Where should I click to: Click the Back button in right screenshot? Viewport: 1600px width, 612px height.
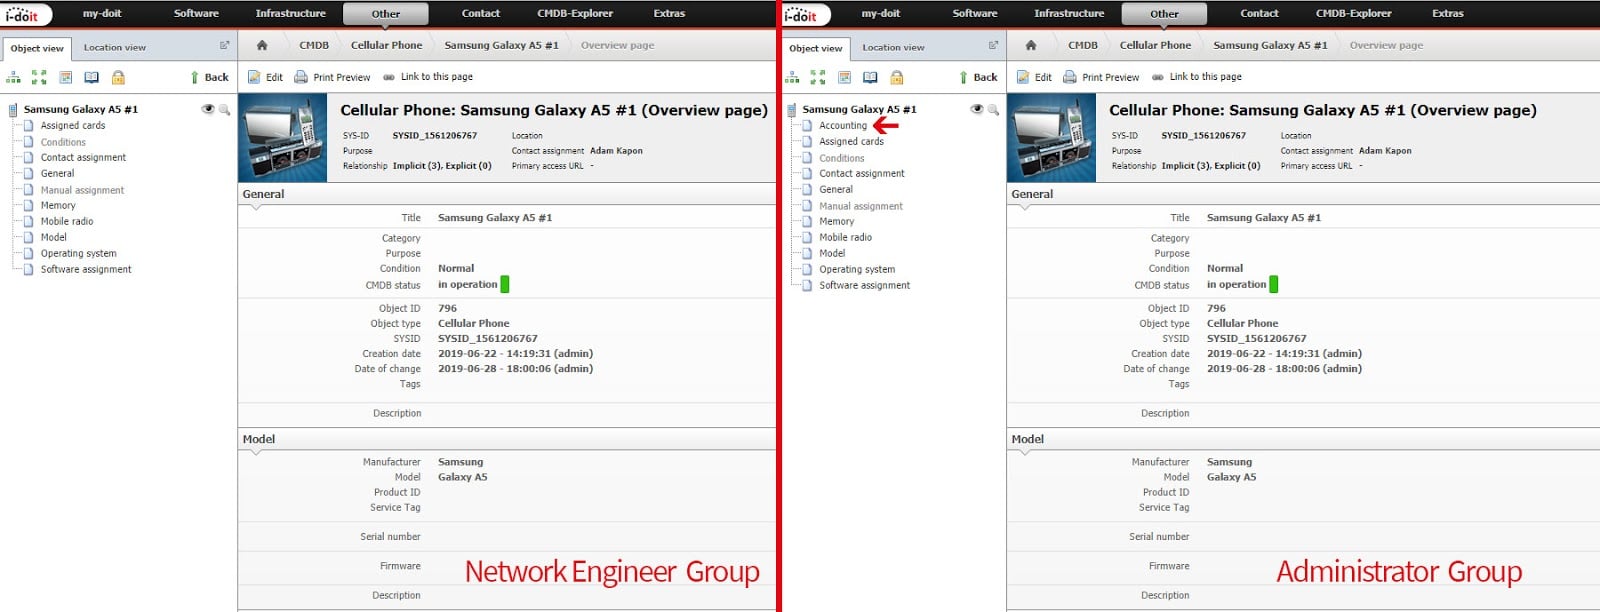(978, 77)
